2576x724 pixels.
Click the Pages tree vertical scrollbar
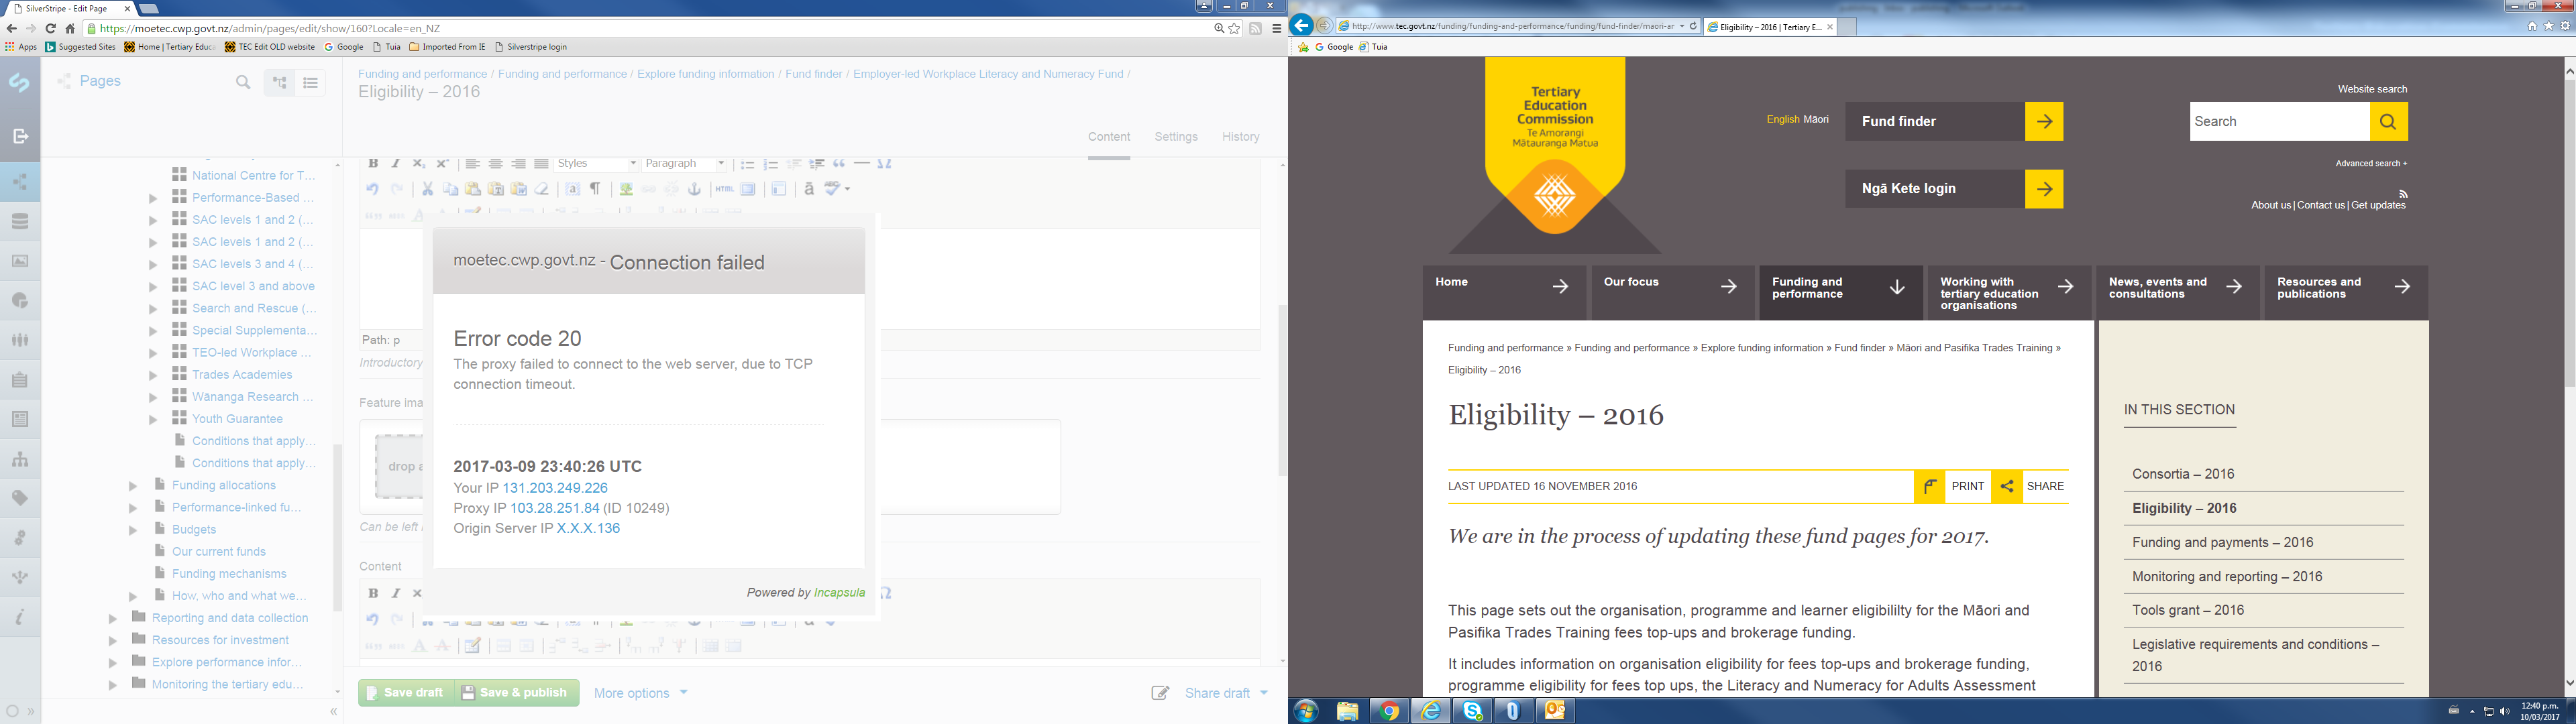point(338,527)
